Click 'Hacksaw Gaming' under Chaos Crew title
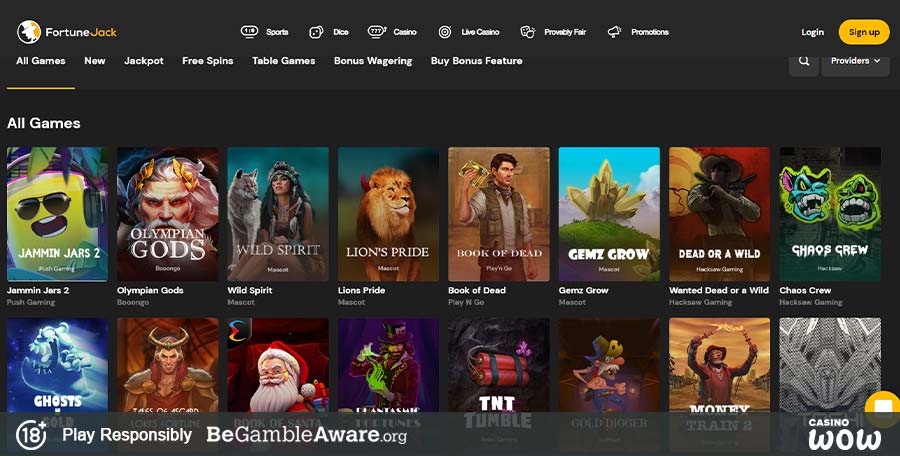 point(811,302)
